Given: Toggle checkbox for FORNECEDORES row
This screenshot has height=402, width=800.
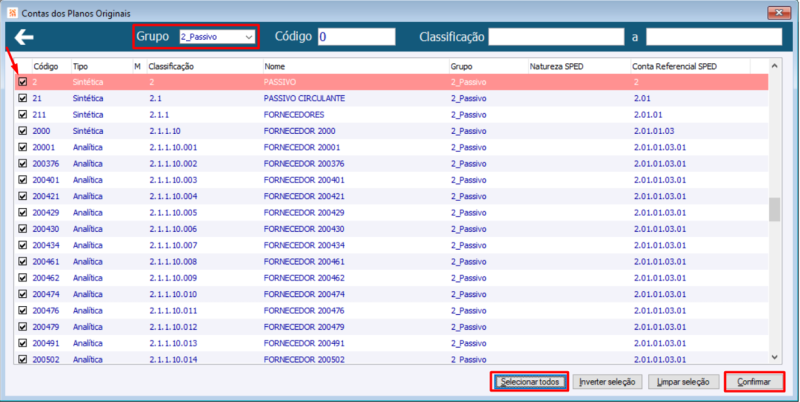Looking at the screenshot, I should [x=22, y=114].
